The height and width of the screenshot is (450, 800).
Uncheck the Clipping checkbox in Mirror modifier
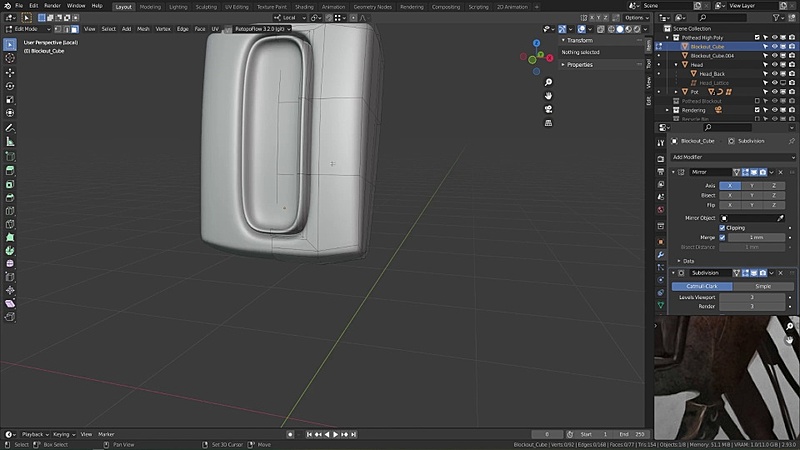pyautogui.click(x=722, y=228)
